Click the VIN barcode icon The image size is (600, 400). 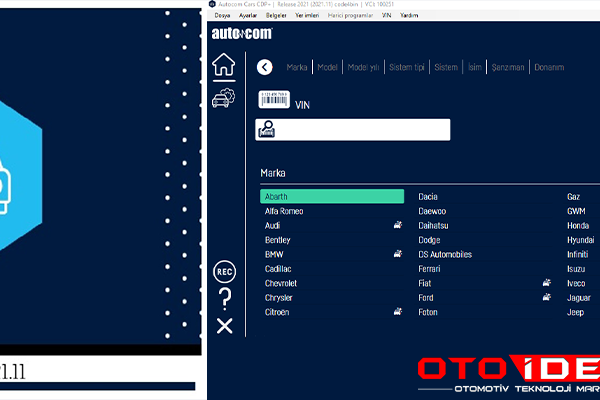click(274, 100)
